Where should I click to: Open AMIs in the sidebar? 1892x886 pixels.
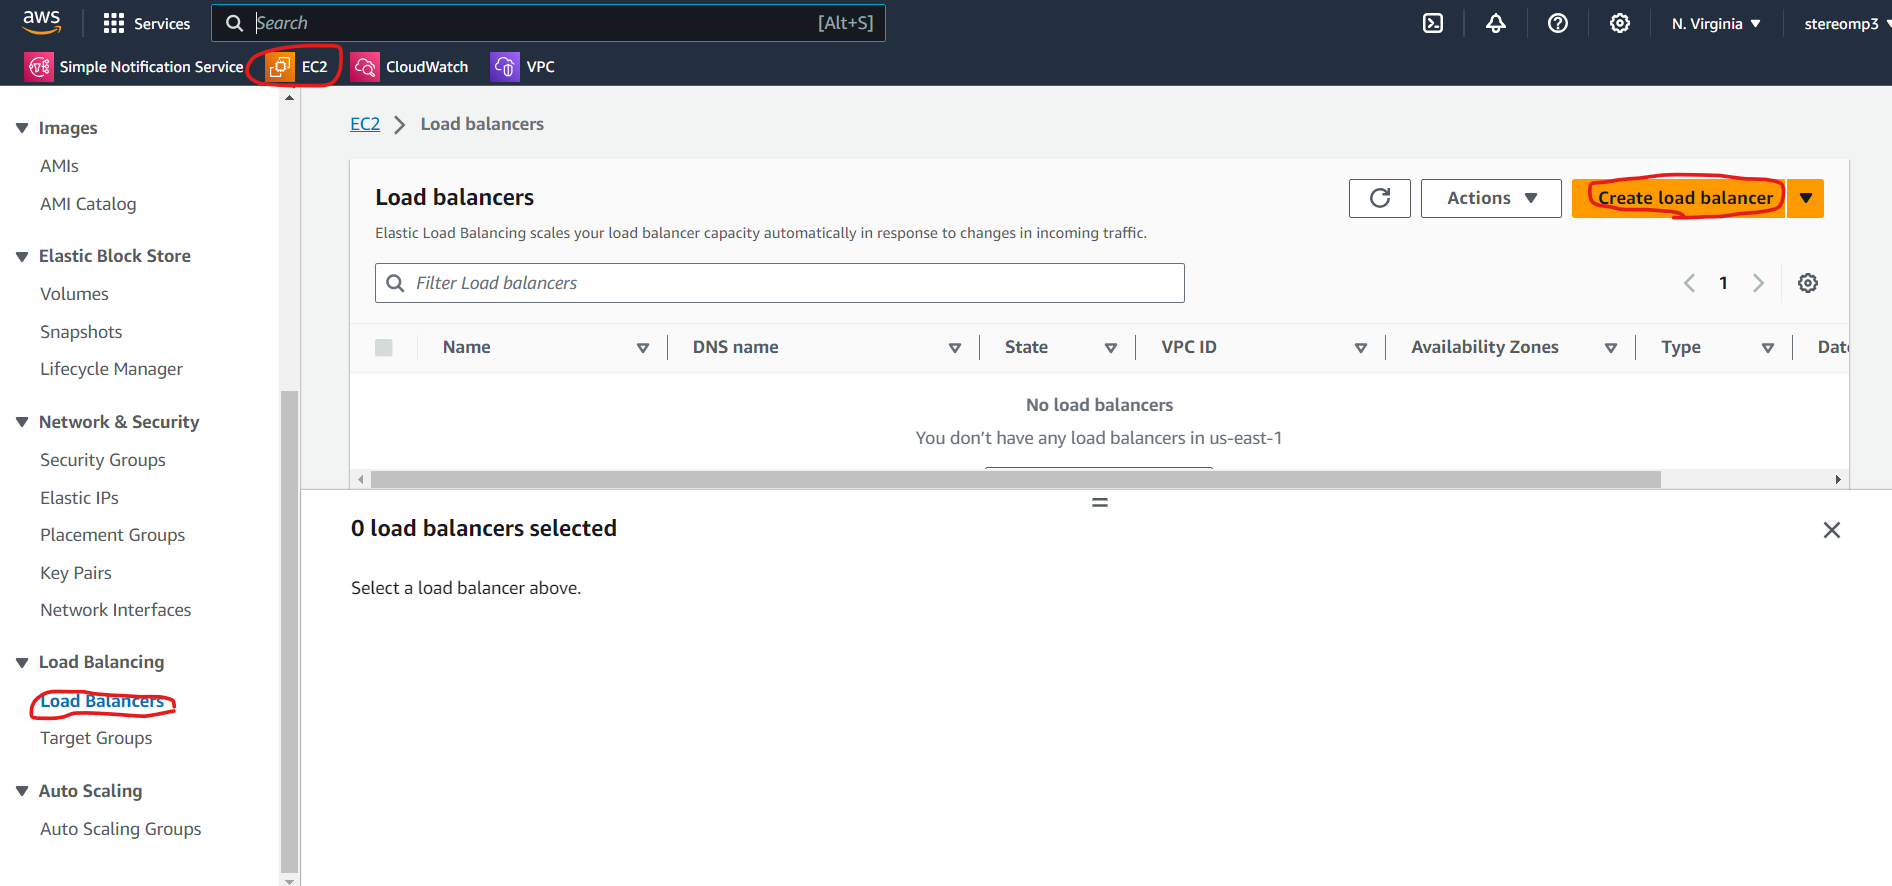click(59, 166)
